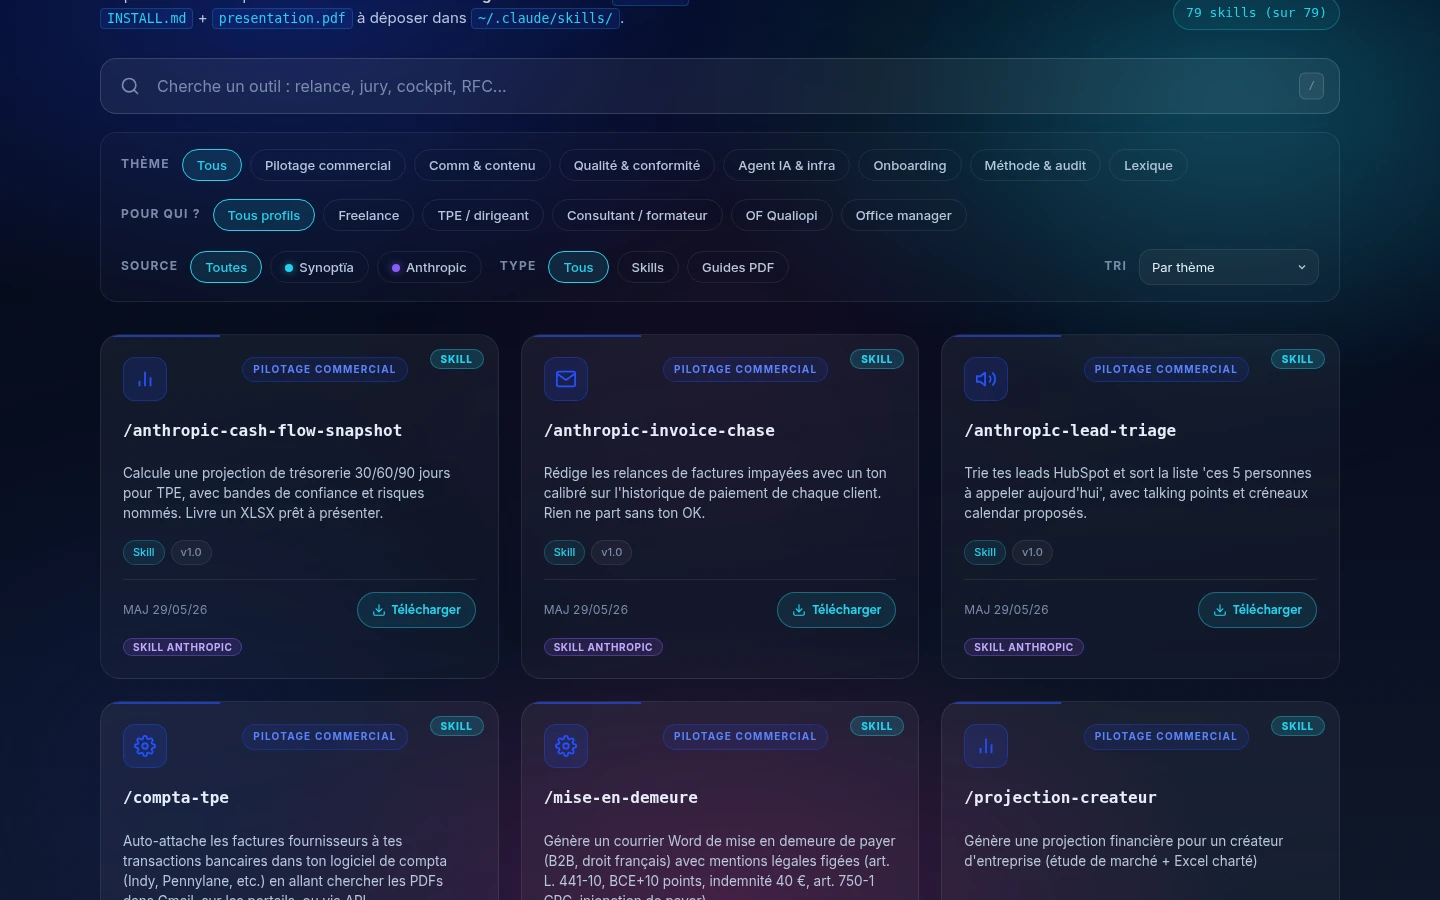Click SKILL corner badge on invoice-chase card
The image size is (1440, 900).
[x=877, y=359]
